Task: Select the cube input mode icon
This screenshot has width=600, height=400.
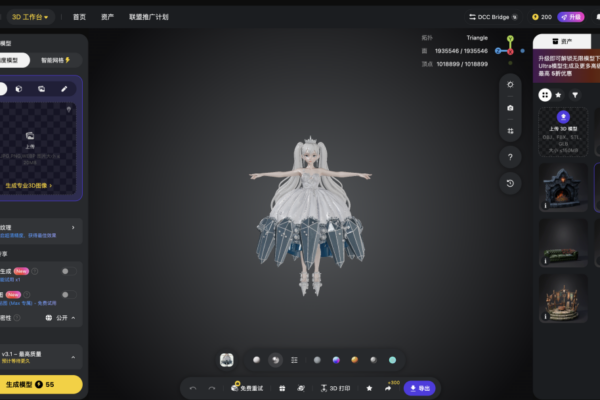Action: (19, 89)
